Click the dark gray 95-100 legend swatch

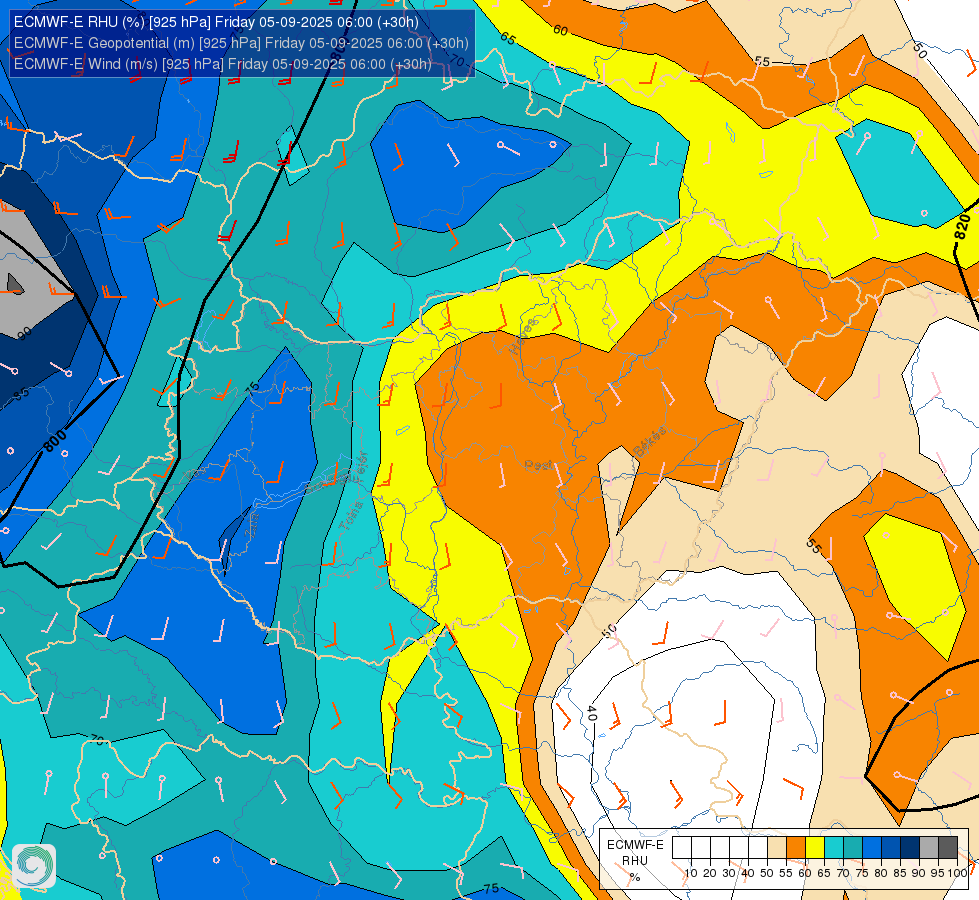click(x=948, y=848)
